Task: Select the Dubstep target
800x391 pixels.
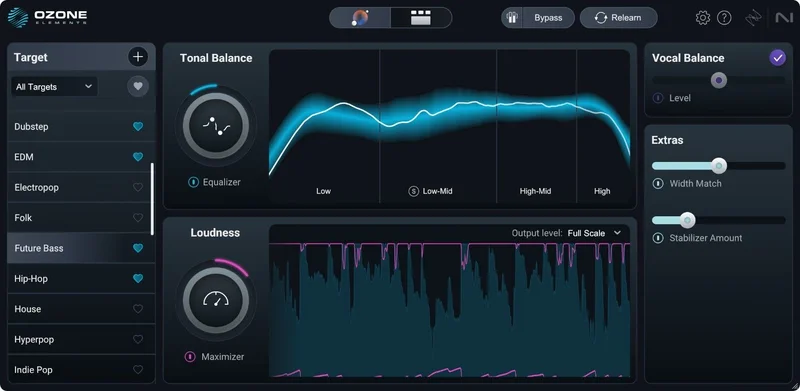Action: coord(81,127)
